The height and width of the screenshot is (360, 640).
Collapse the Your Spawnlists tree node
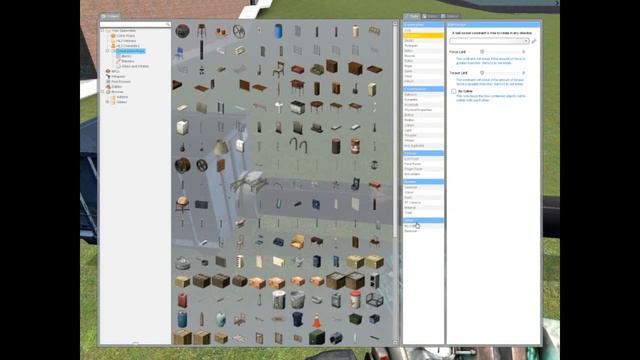point(103,31)
